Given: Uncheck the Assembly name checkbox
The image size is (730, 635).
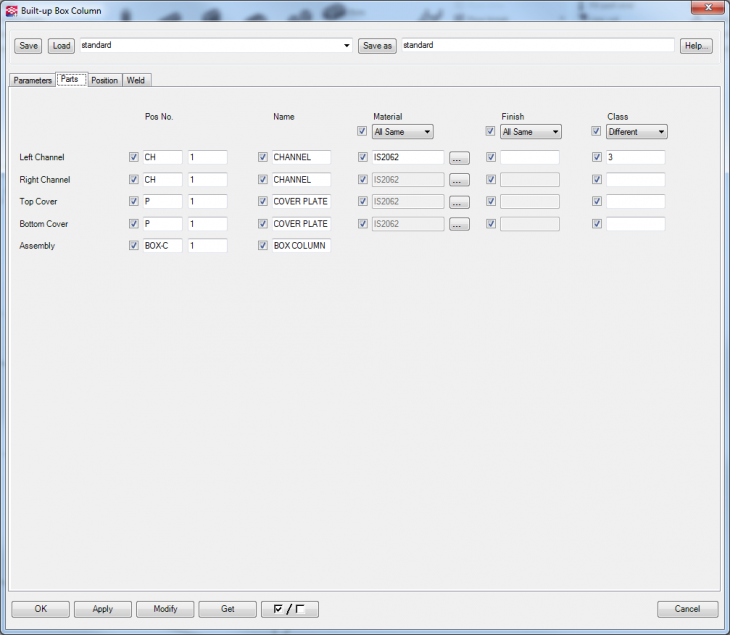Looking at the screenshot, I should pos(263,246).
